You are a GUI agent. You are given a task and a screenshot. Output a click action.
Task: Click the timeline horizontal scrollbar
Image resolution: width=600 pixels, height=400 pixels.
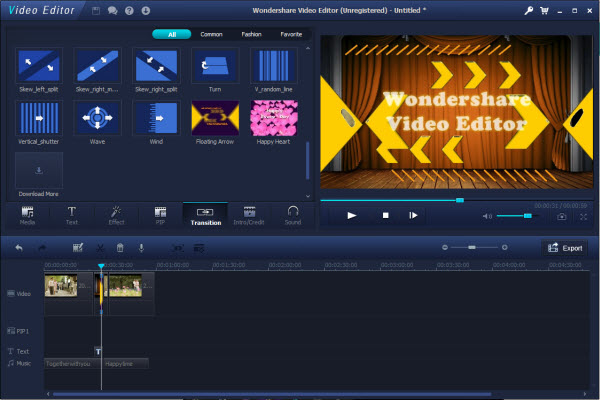[272, 394]
